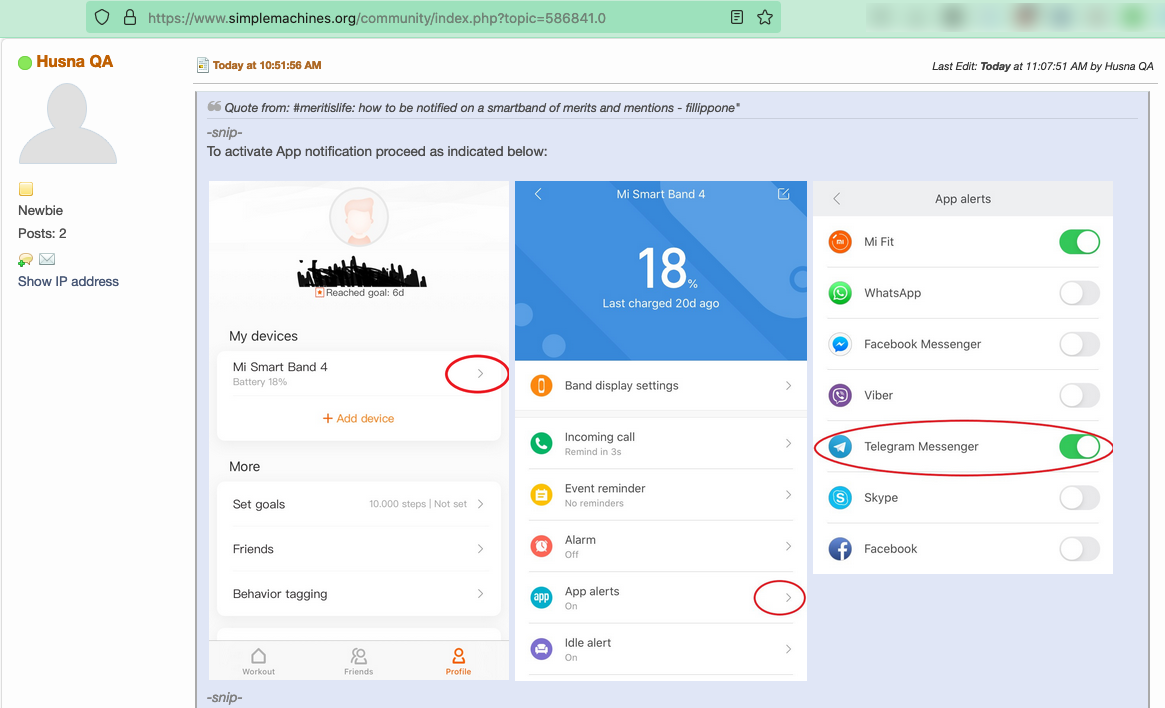
Task: Open the Friends row chevron under More
Action: pyautogui.click(x=481, y=549)
